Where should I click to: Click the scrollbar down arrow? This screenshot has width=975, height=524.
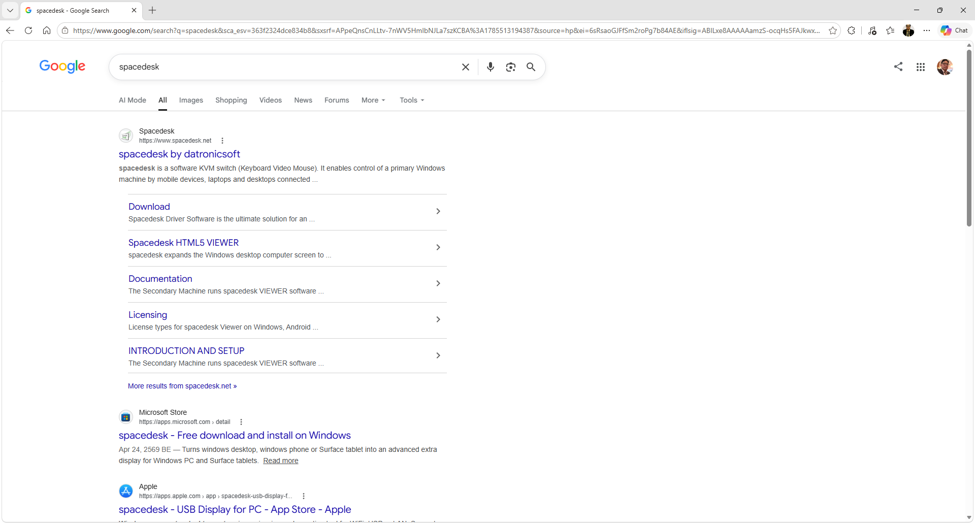tap(969, 518)
